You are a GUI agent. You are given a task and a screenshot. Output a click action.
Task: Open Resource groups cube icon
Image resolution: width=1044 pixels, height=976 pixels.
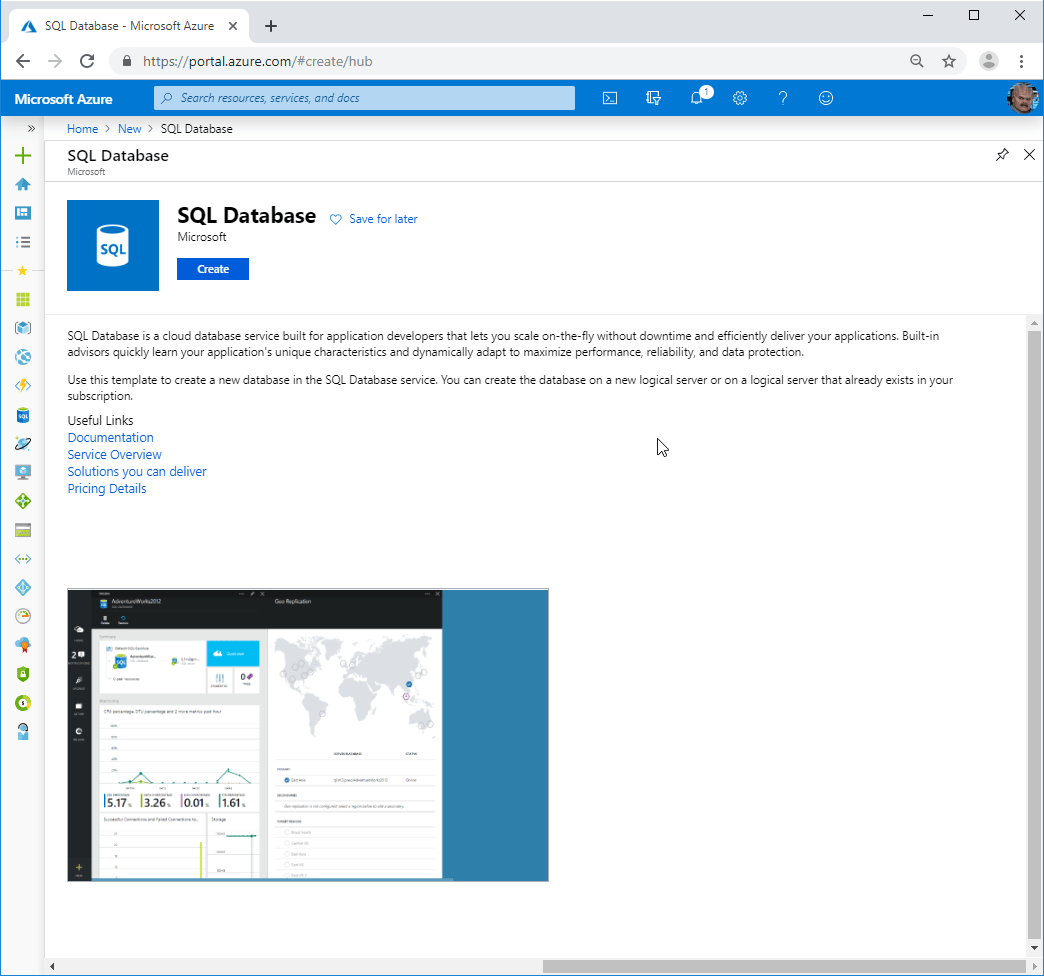click(23, 328)
